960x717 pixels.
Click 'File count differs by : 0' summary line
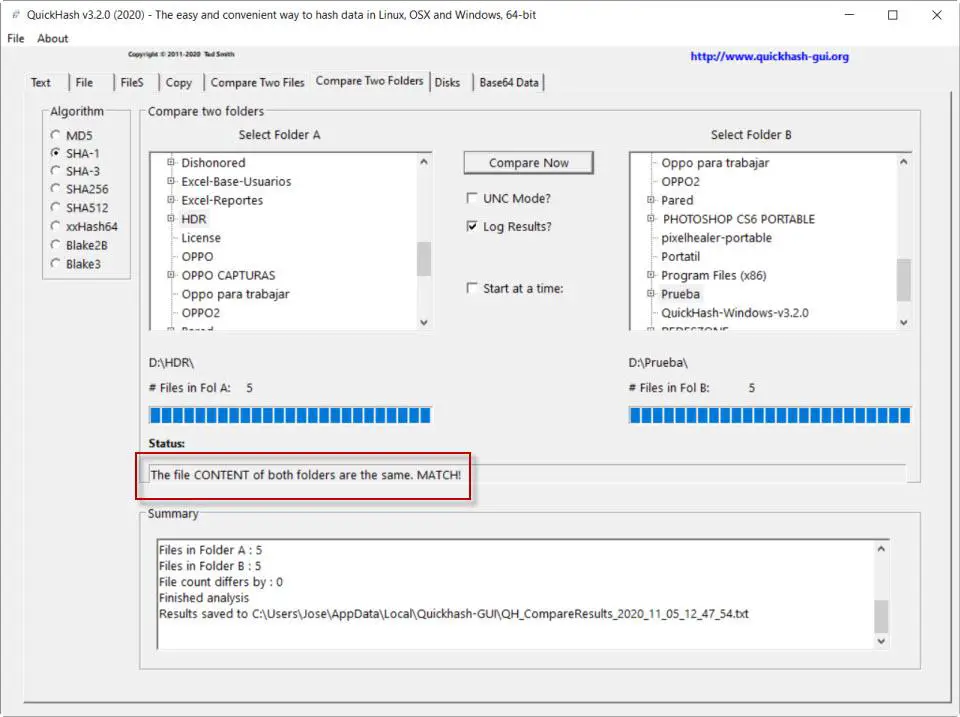(x=220, y=582)
